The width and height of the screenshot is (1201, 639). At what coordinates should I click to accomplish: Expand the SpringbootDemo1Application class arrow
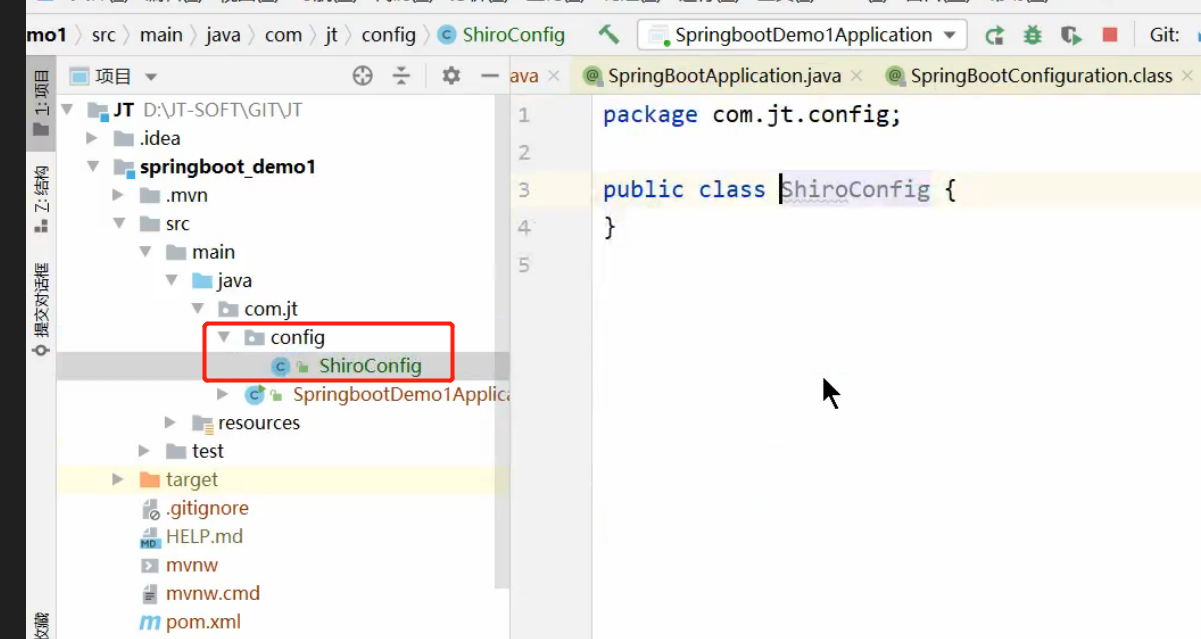click(222, 394)
